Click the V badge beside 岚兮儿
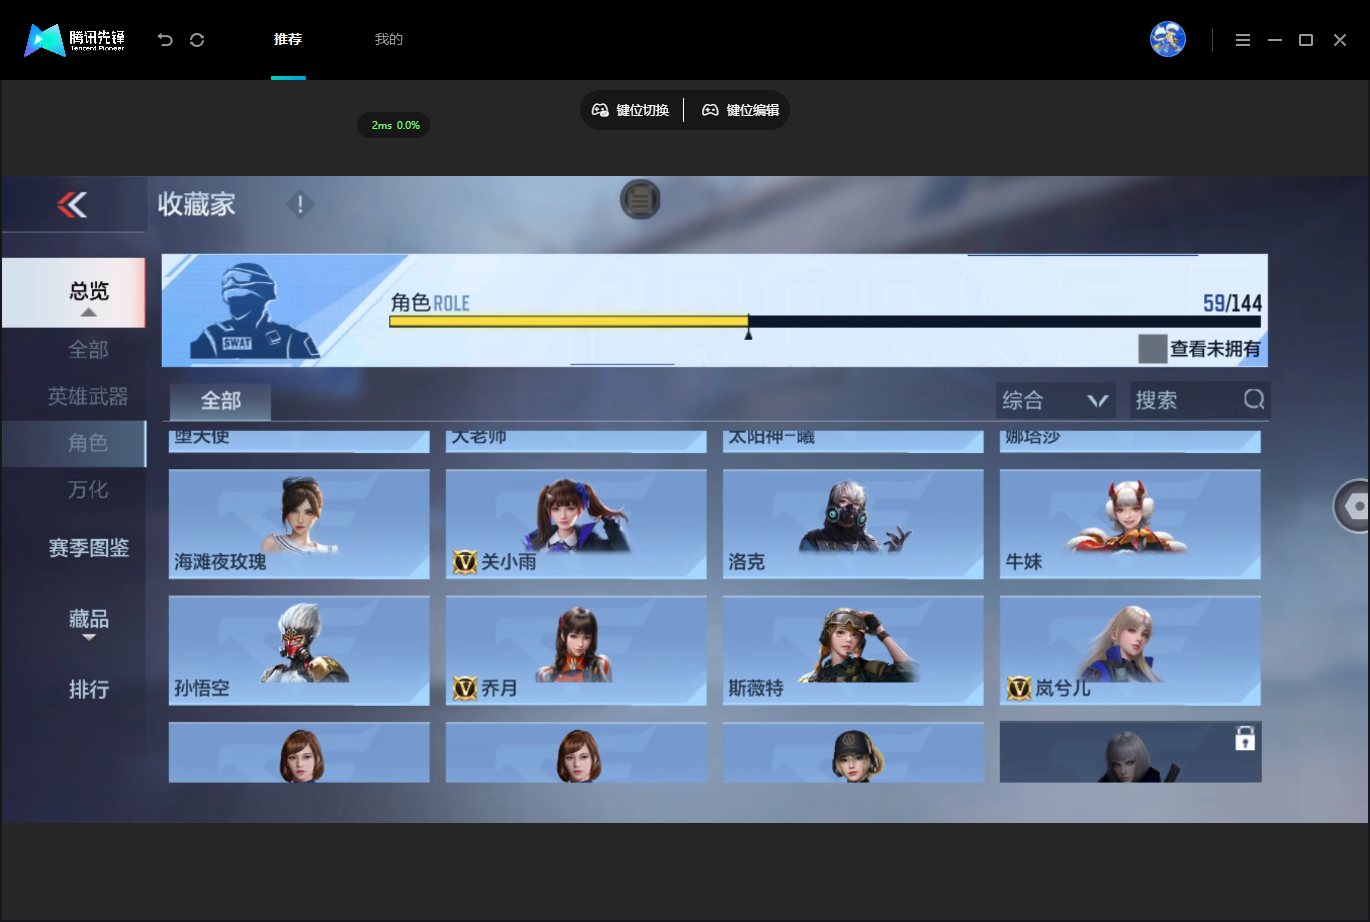The image size is (1370, 922). [1019, 688]
